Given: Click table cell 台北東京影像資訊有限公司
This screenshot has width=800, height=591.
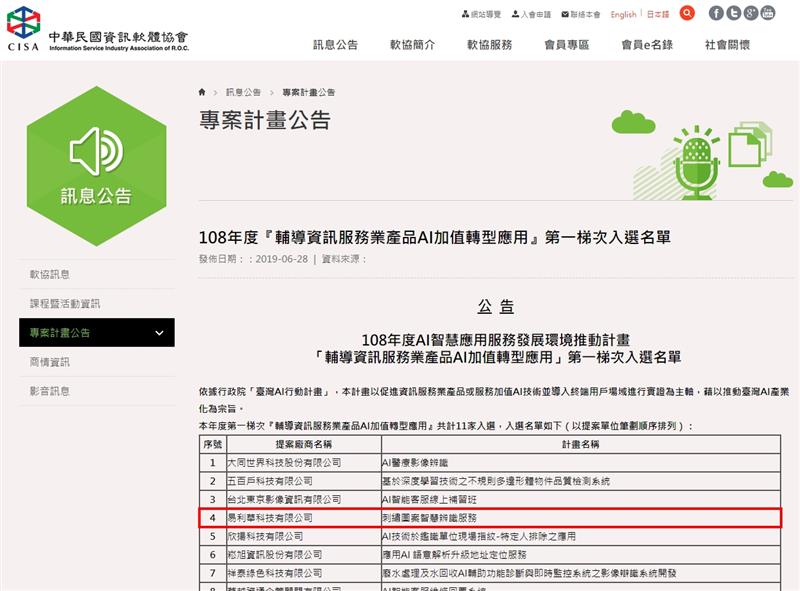Looking at the screenshot, I should (304, 500).
